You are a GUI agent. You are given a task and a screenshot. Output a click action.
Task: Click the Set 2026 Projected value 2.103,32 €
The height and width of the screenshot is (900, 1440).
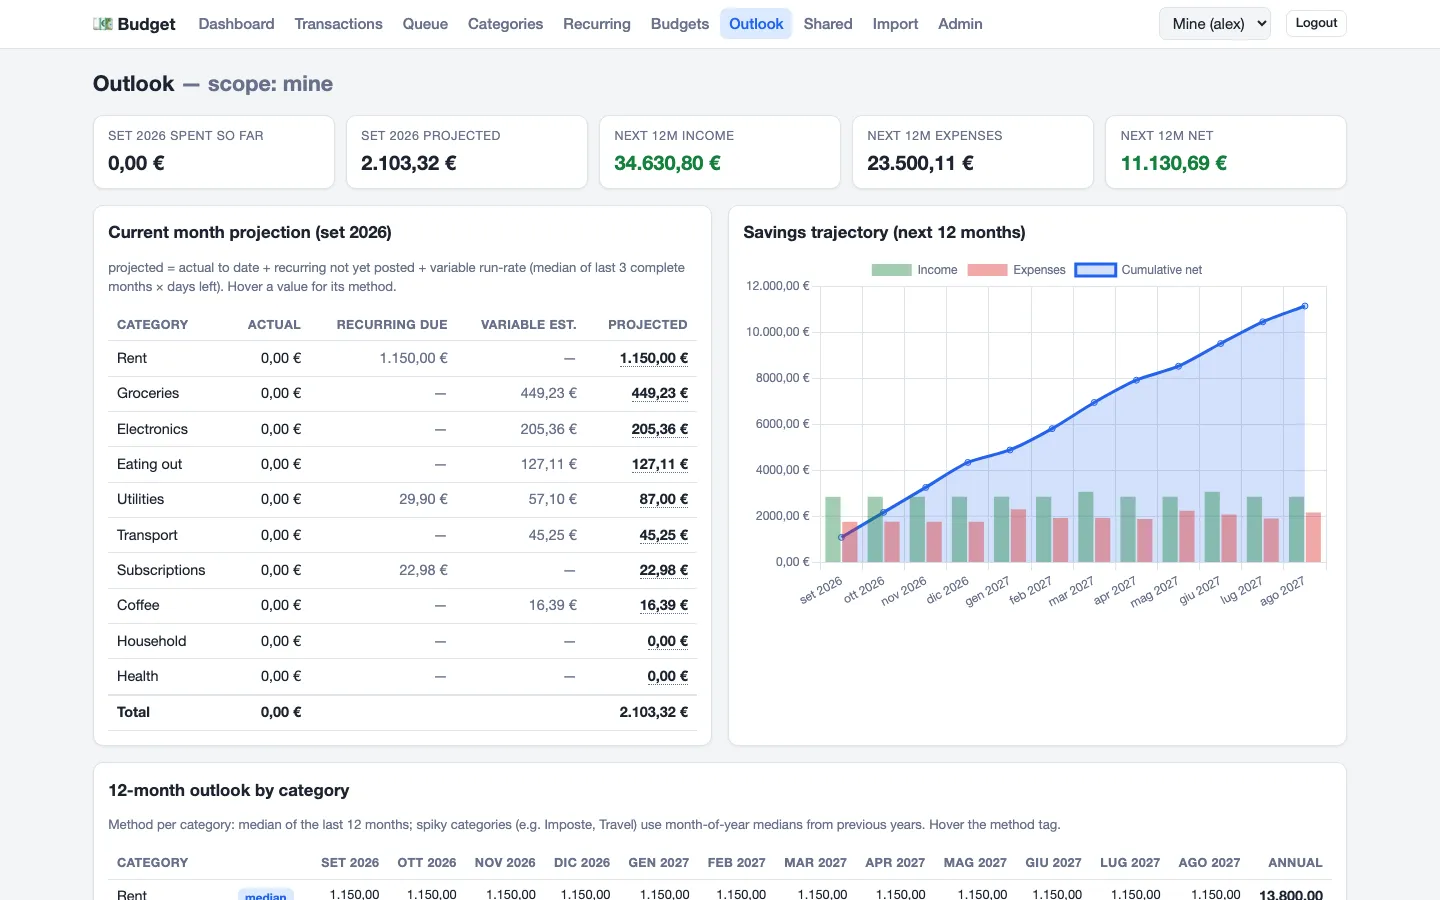(409, 163)
